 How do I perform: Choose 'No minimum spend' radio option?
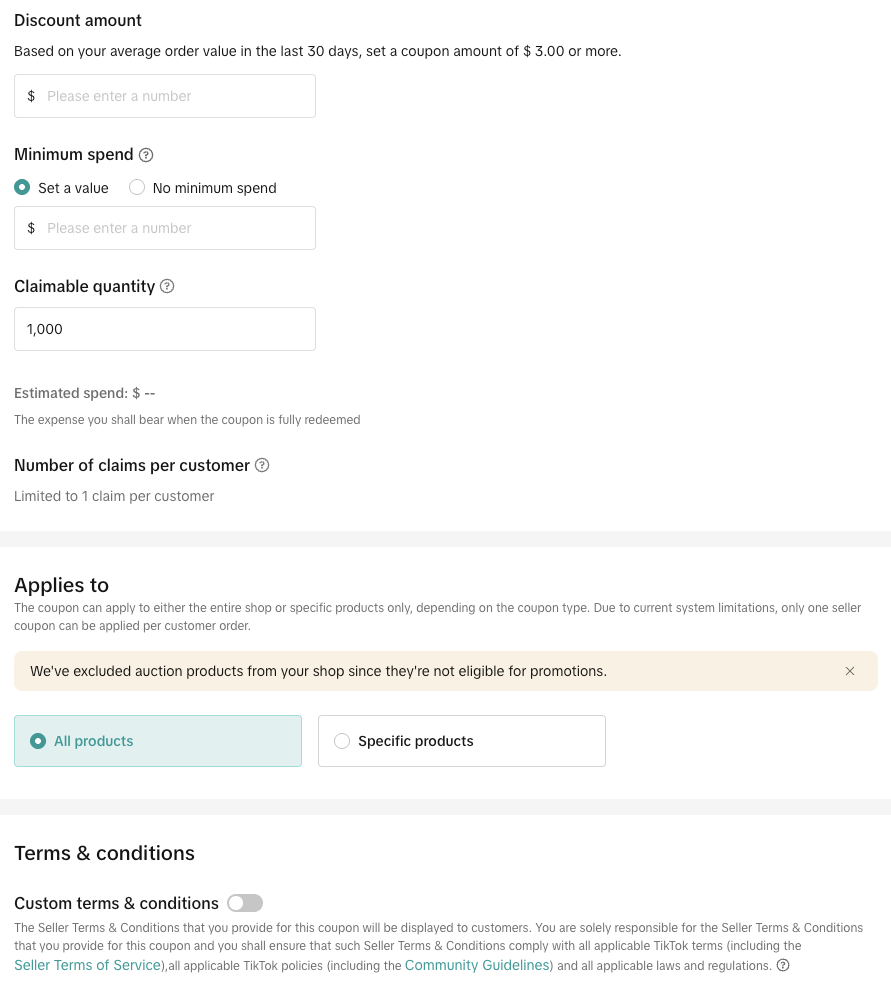pyautogui.click(x=137, y=187)
